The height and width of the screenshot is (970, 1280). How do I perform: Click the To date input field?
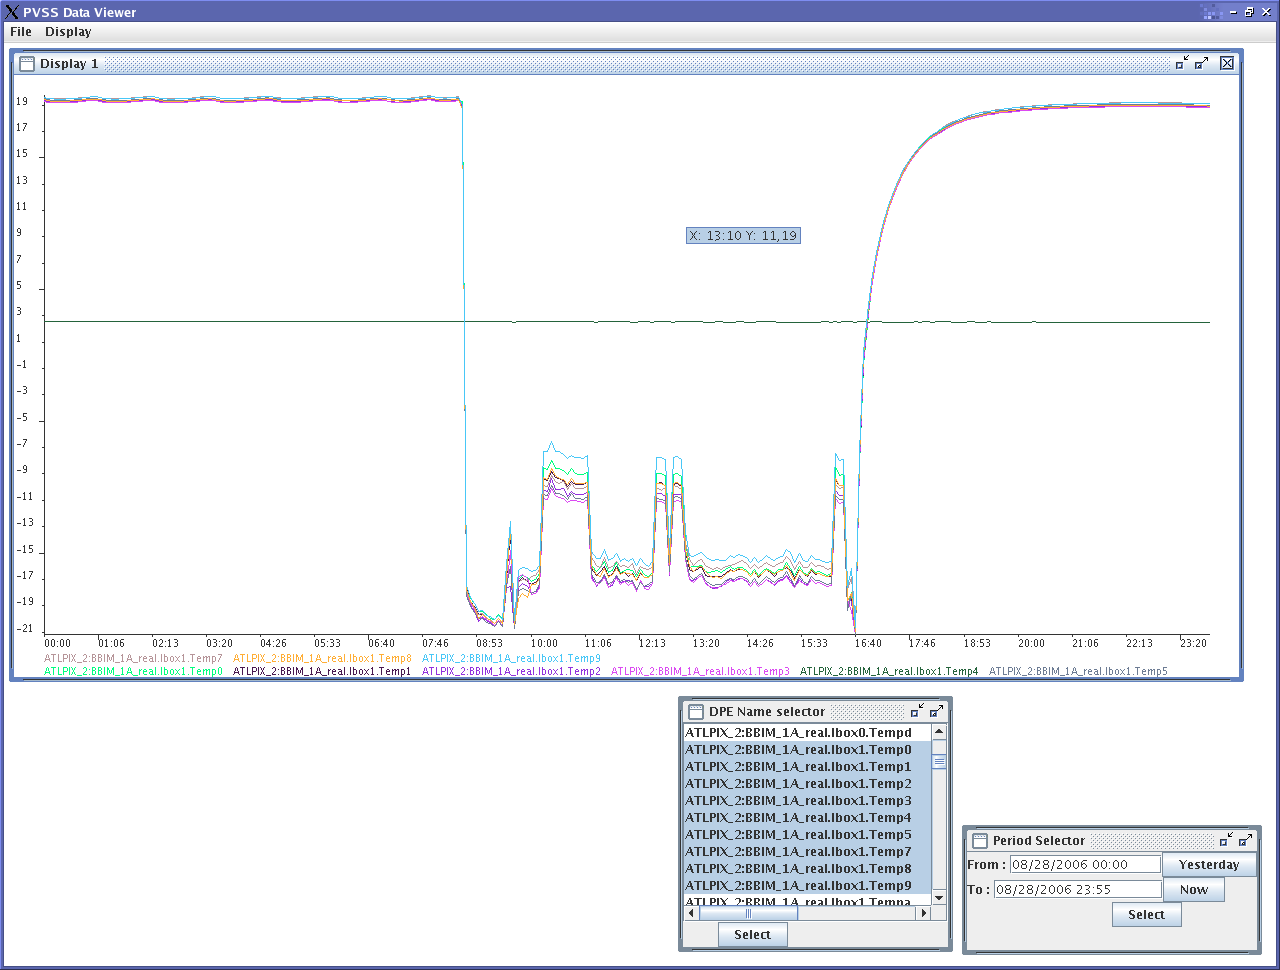tap(1077, 889)
